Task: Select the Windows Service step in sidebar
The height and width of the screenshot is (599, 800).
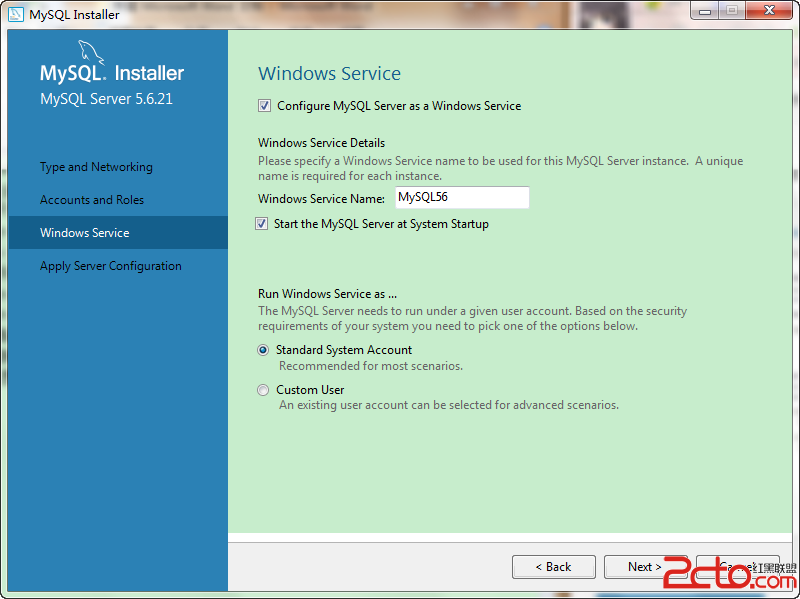Action: click(118, 233)
